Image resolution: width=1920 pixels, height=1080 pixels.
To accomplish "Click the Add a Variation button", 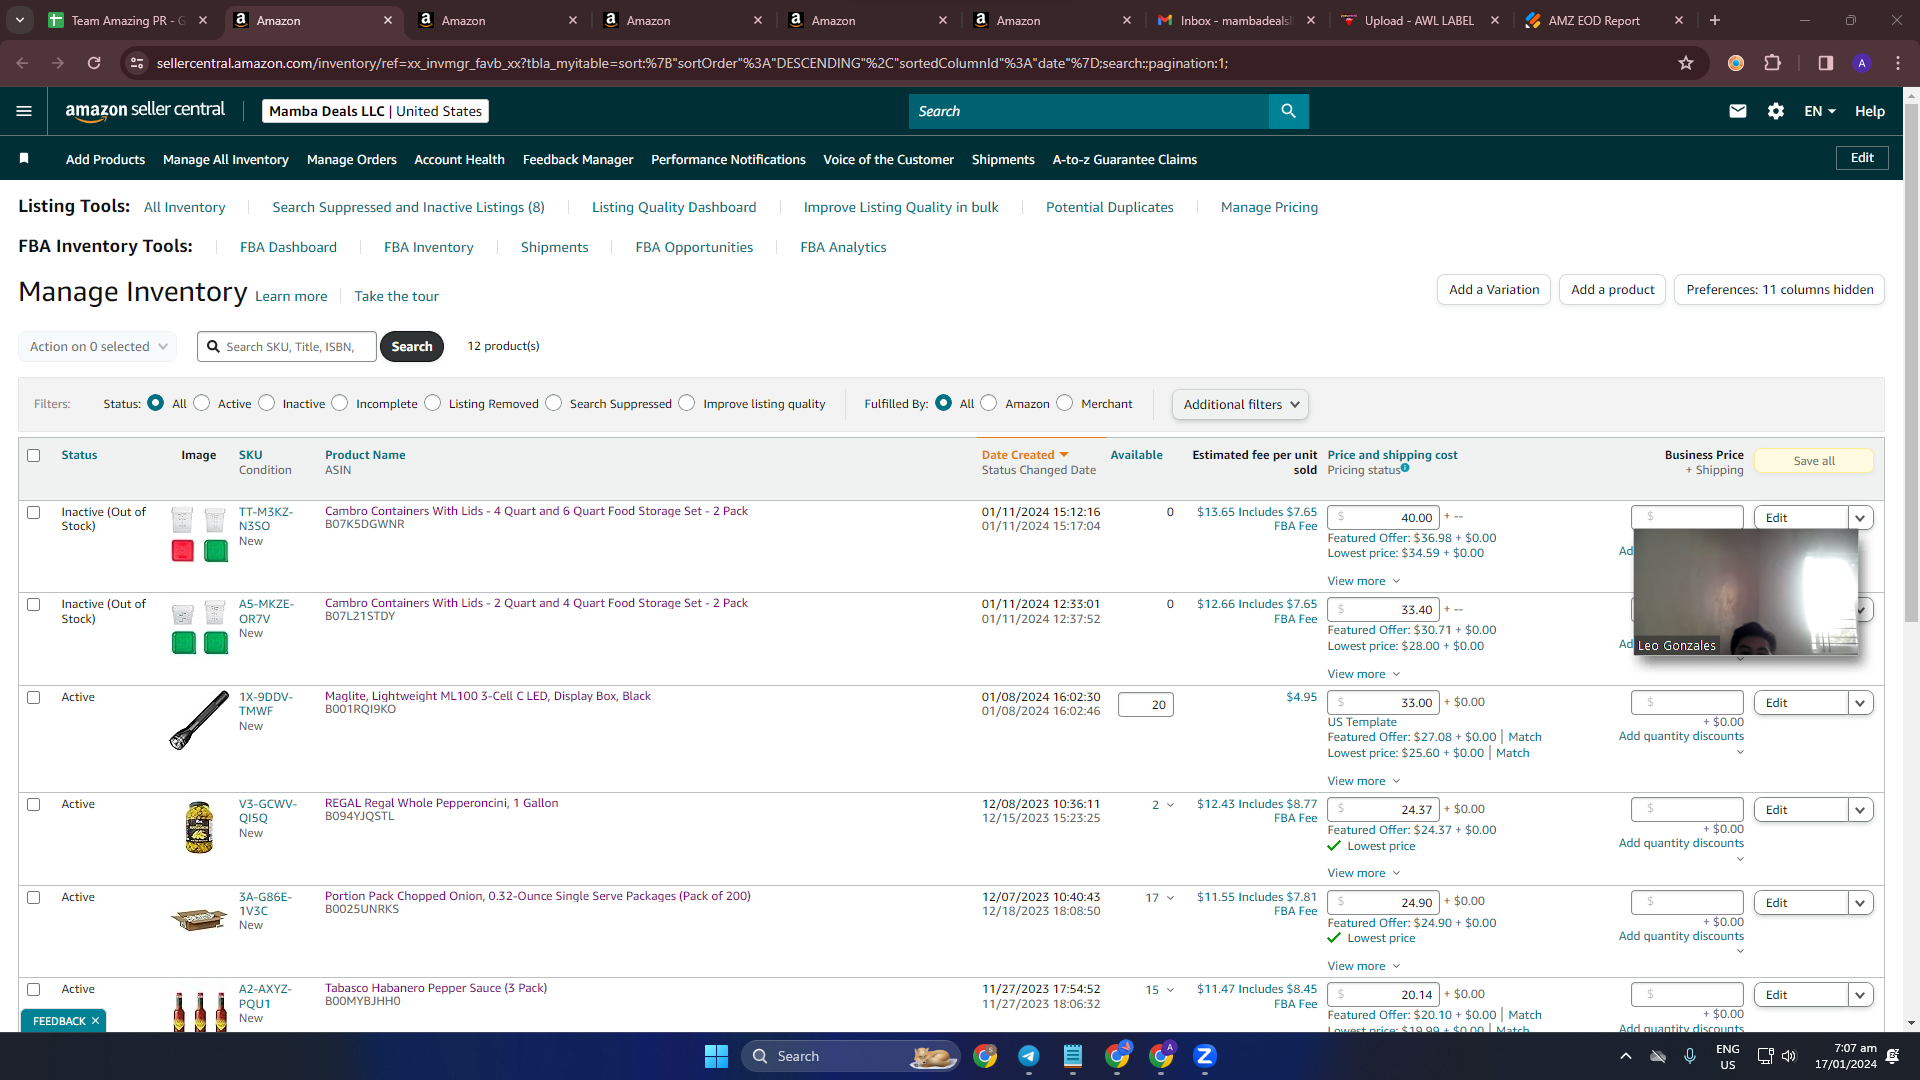I will tap(1494, 290).
